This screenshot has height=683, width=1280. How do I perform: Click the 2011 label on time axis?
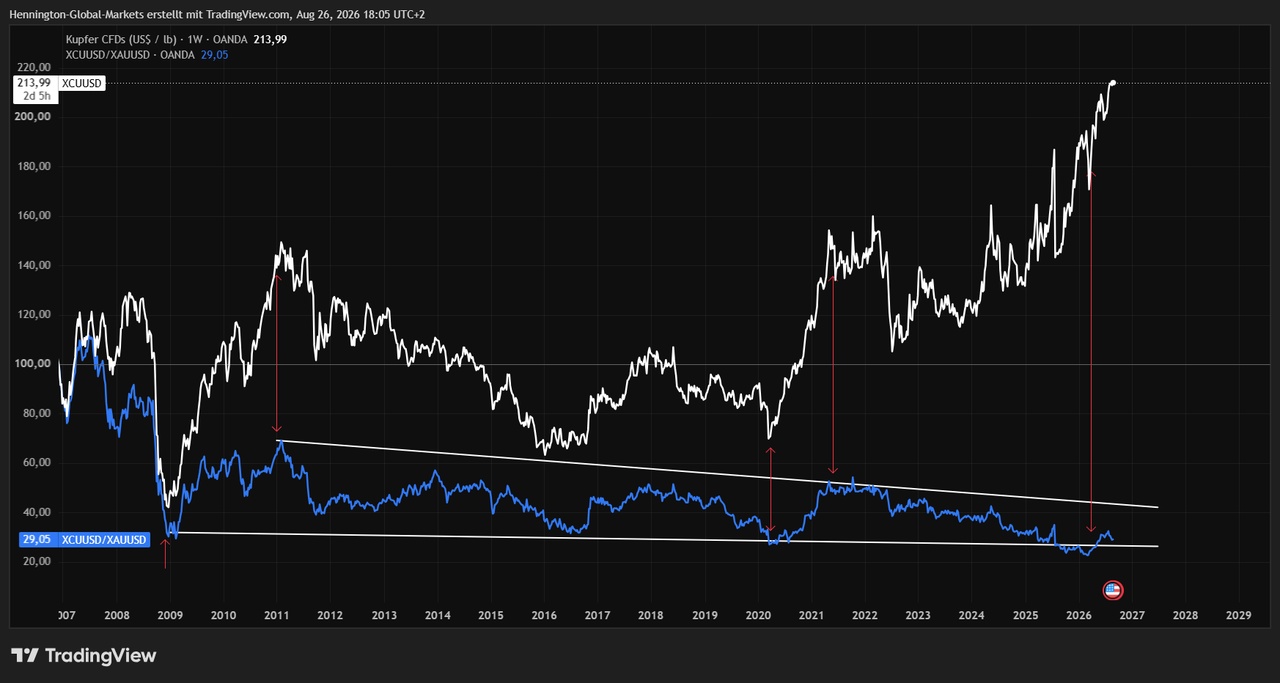pos(277,615)
